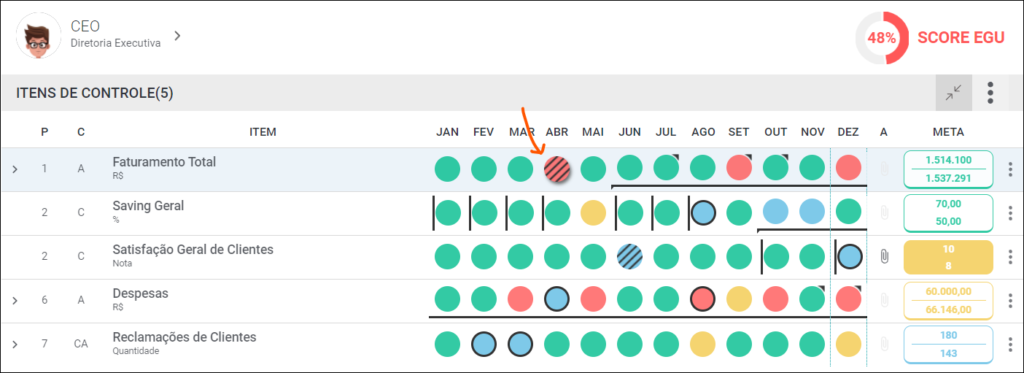The height and width of the screenshot is (373, 1024).
Task: Expand the Despesas row
Action: [x=15, y=300]
